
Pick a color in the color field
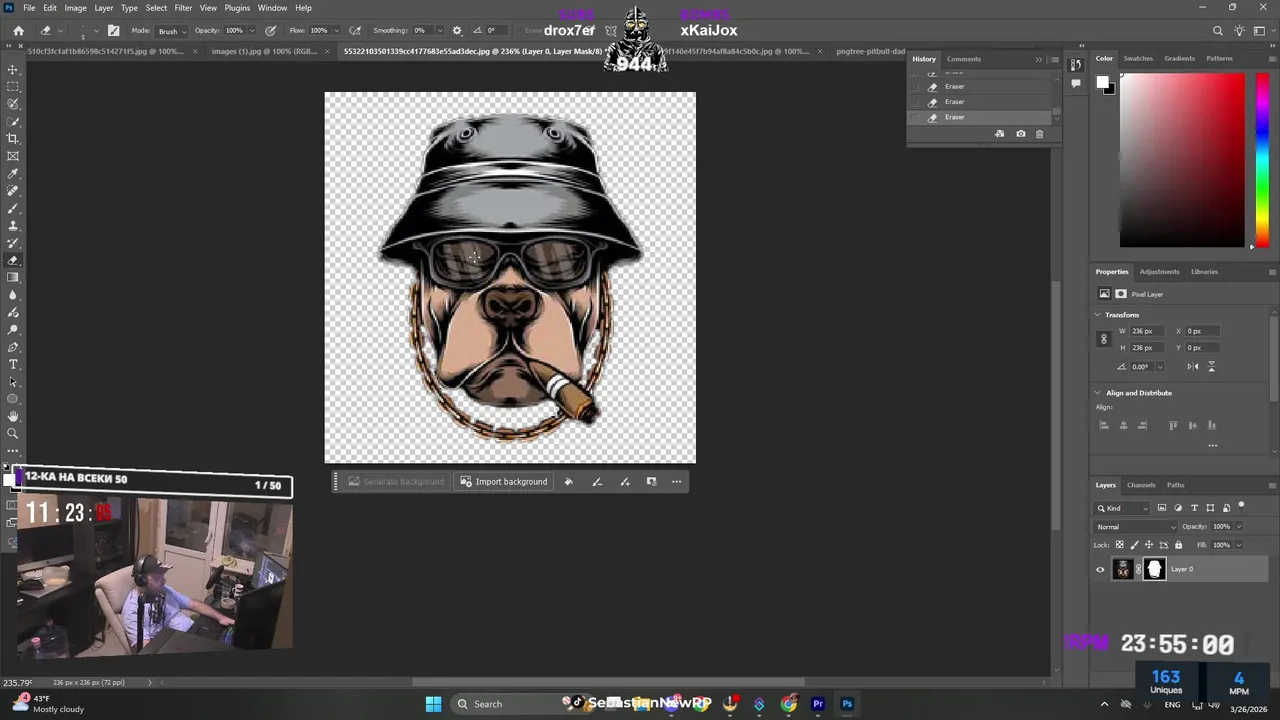[x=1182, y=160]
